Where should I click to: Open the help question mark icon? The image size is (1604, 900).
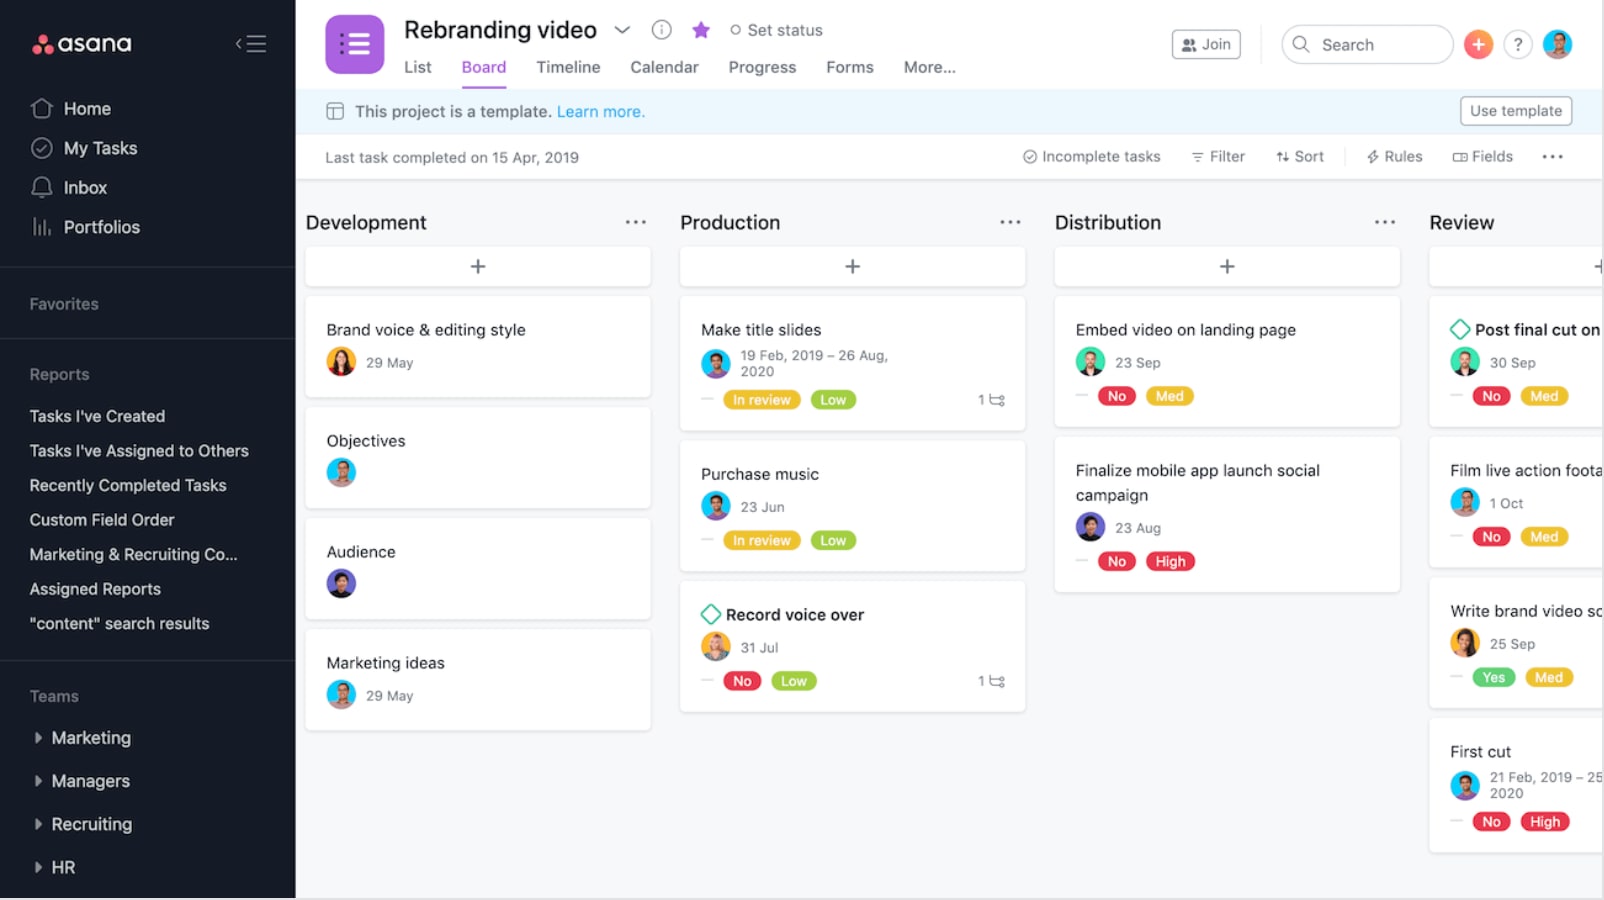click(x=1518, y=44)
